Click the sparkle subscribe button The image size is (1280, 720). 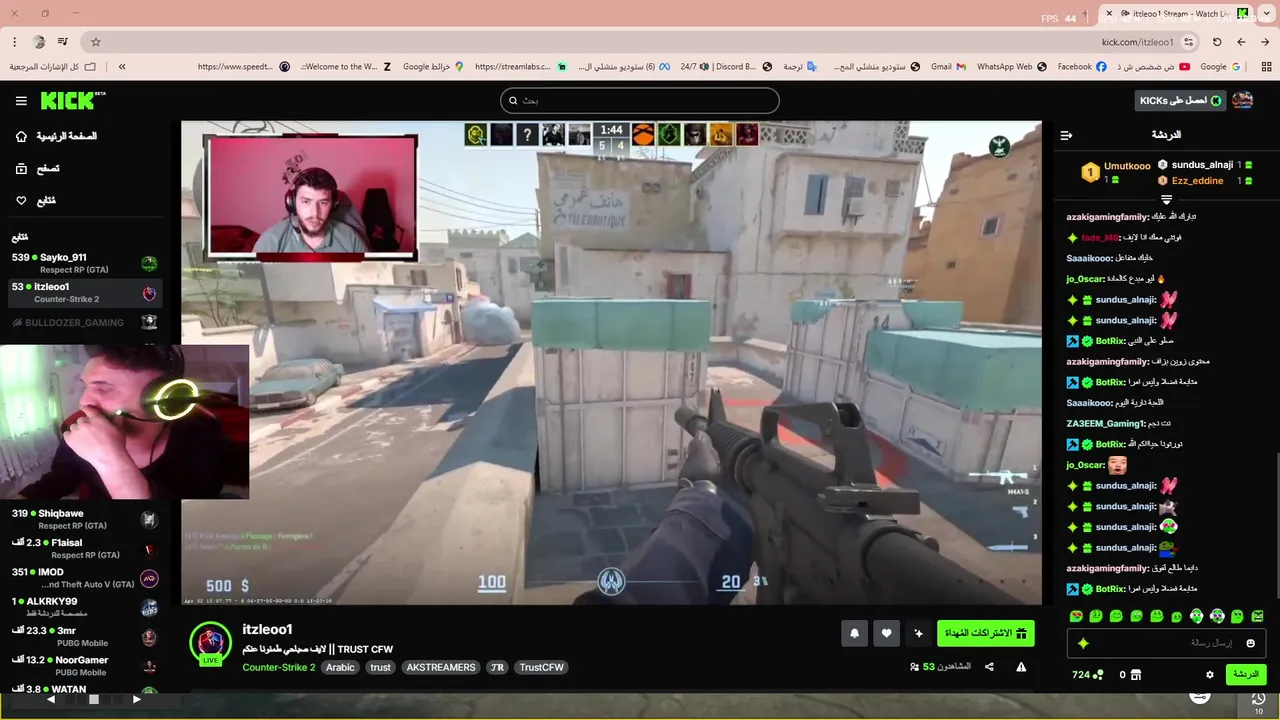(x=918, y=633)
